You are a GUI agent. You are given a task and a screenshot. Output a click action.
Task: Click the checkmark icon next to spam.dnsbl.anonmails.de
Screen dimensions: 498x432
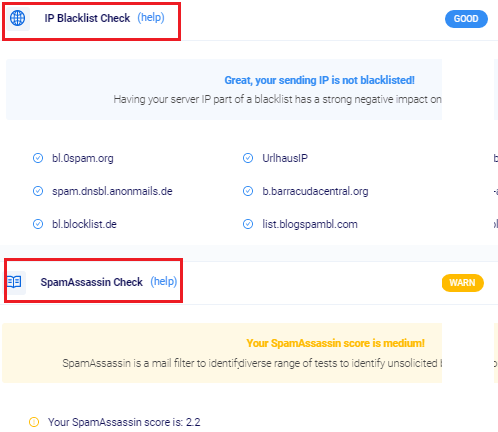[38, 191]
